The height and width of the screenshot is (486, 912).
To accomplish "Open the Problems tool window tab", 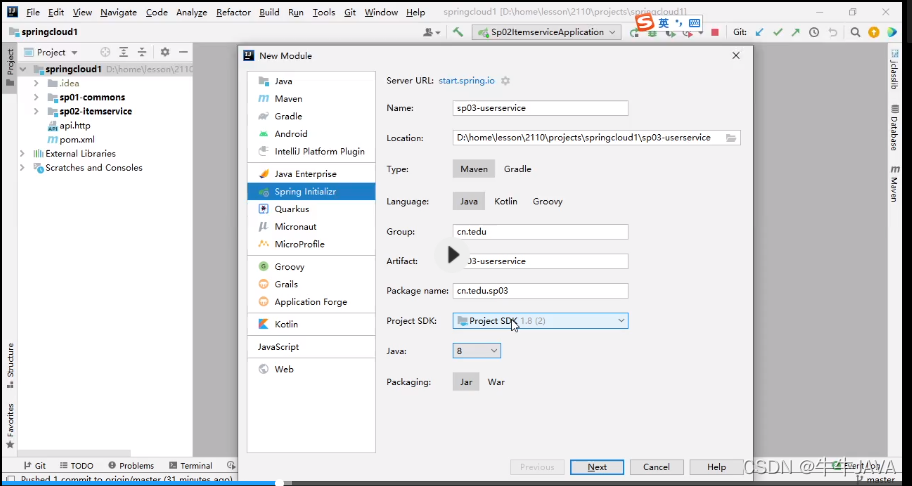I will 131,466.
